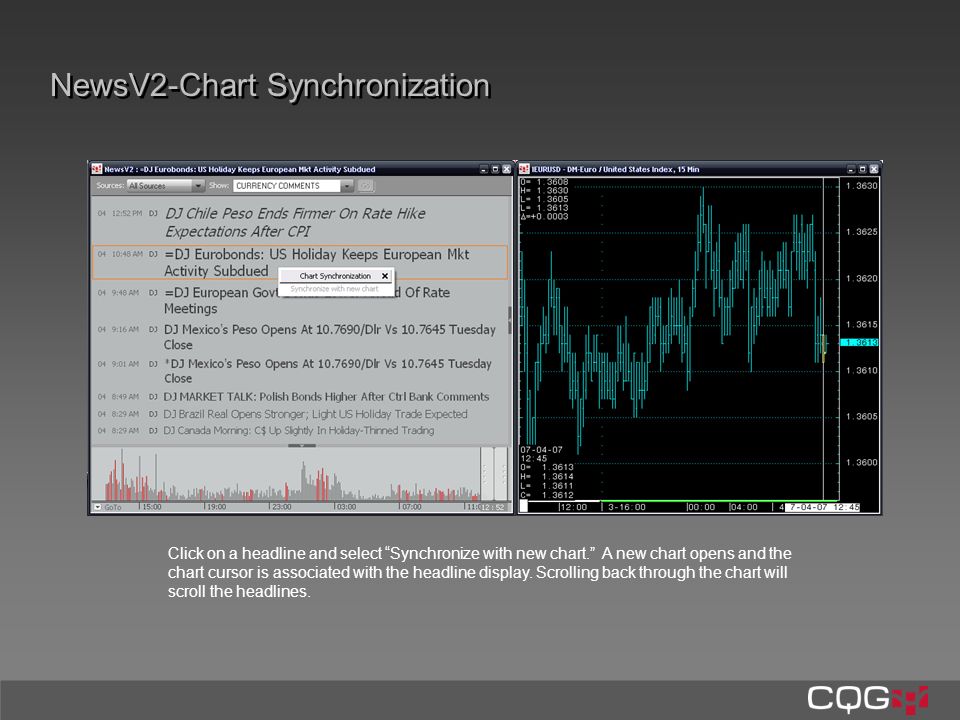Click the news histogram collapse handle
The height and width of the screenshot is (720, 960).
[302, 446]
